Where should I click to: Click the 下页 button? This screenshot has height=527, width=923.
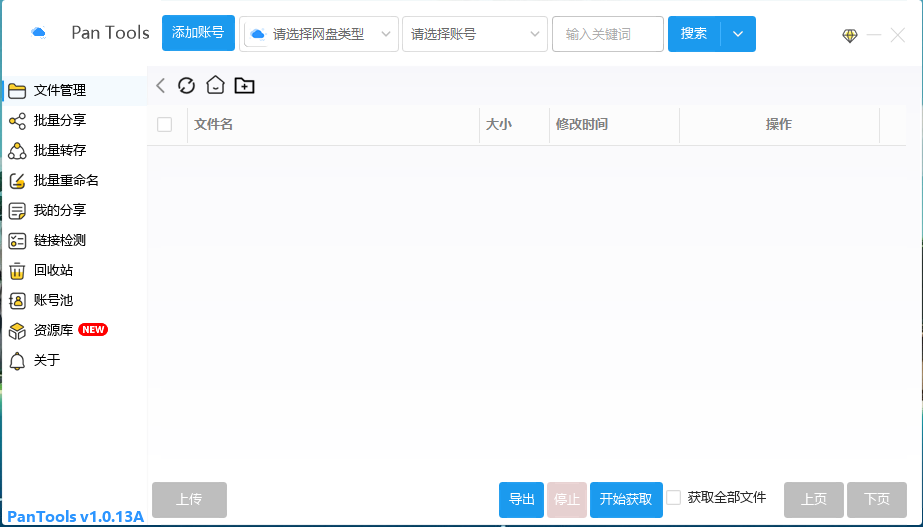pos(877,500)
